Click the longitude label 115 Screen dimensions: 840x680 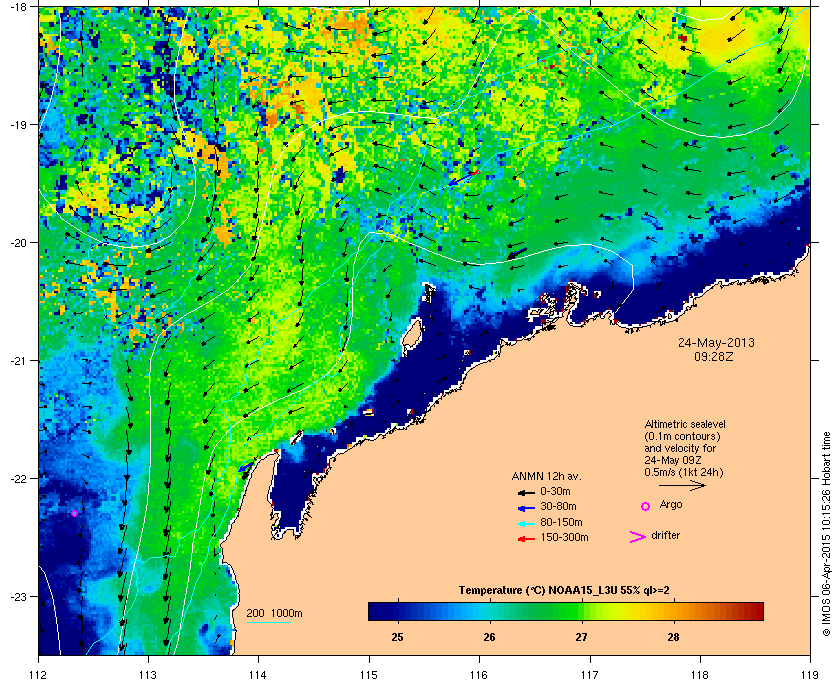click(x=369, y=675)
